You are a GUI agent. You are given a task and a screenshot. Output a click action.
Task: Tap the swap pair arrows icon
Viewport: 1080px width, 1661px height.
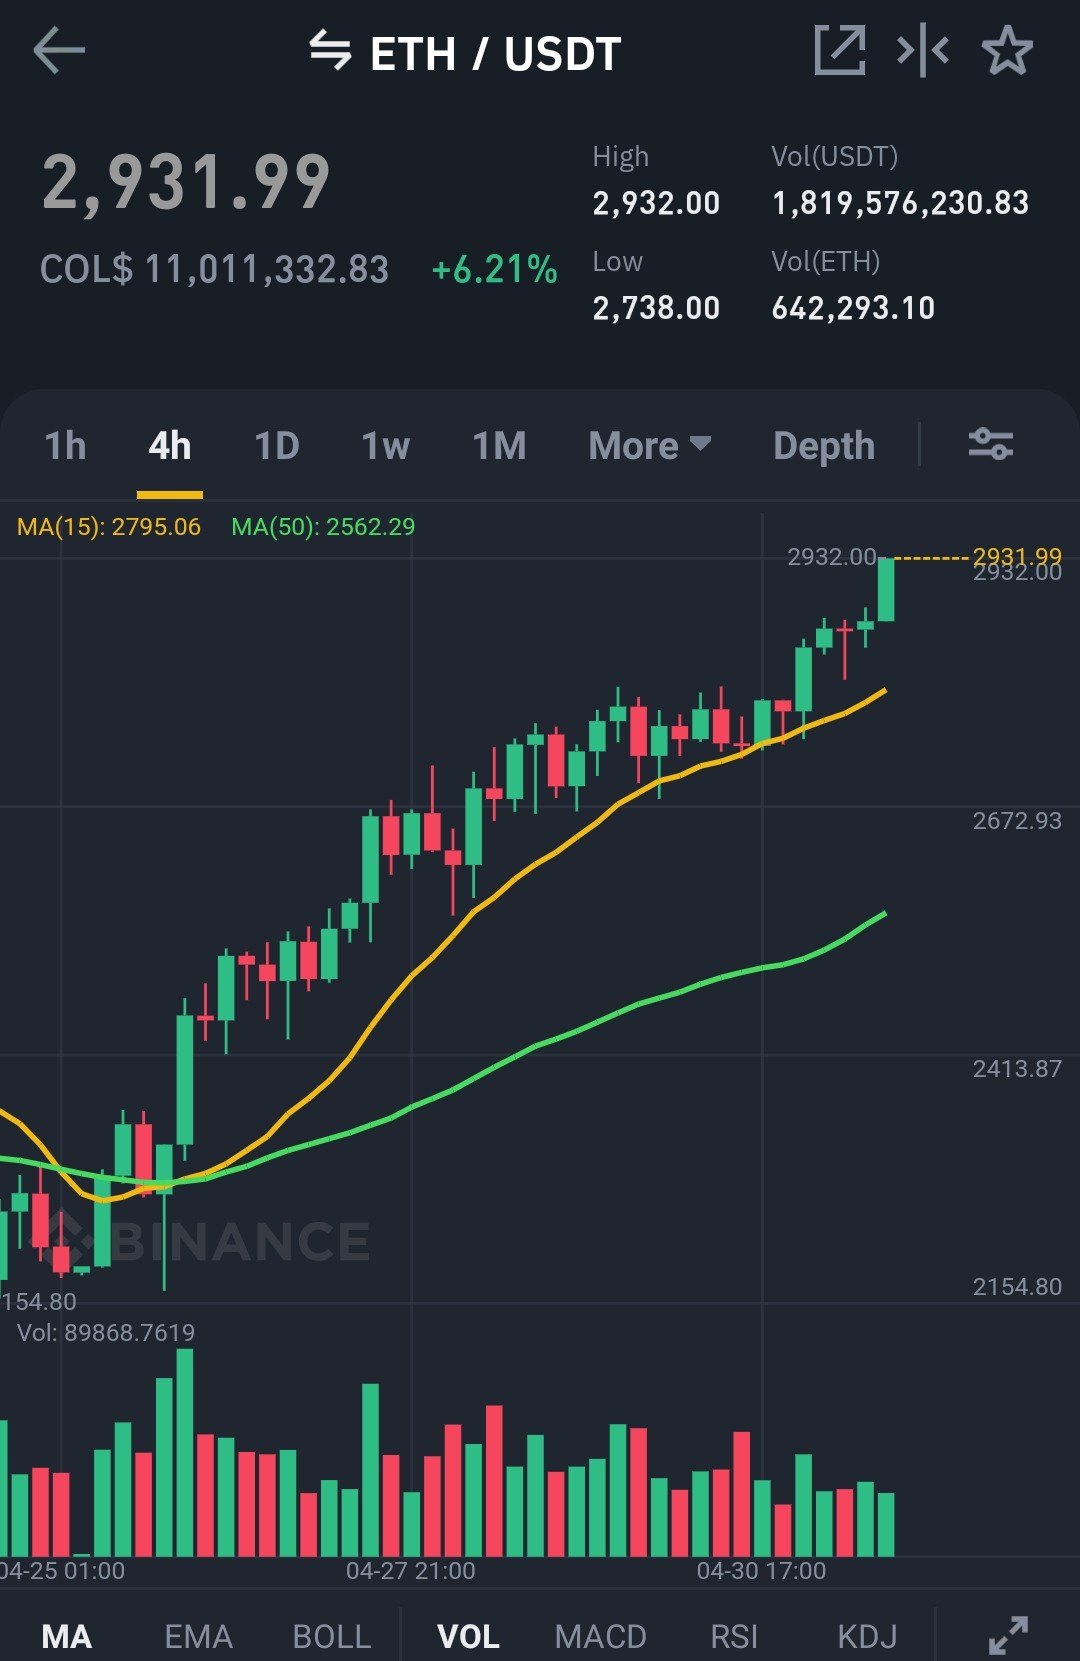point(330,50)
